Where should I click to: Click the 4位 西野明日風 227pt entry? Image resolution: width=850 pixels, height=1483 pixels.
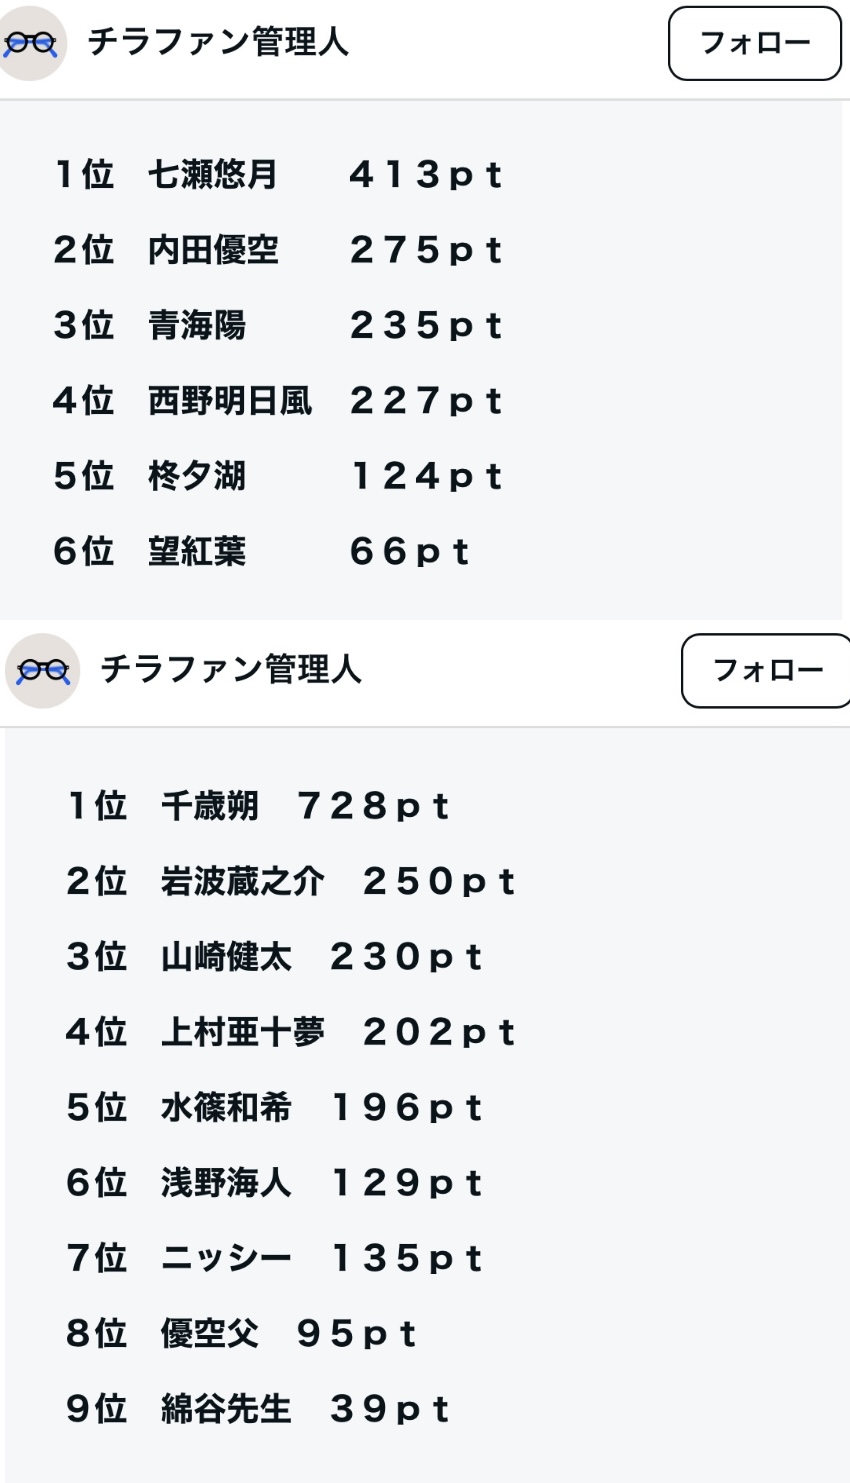(x=277, y=401)
